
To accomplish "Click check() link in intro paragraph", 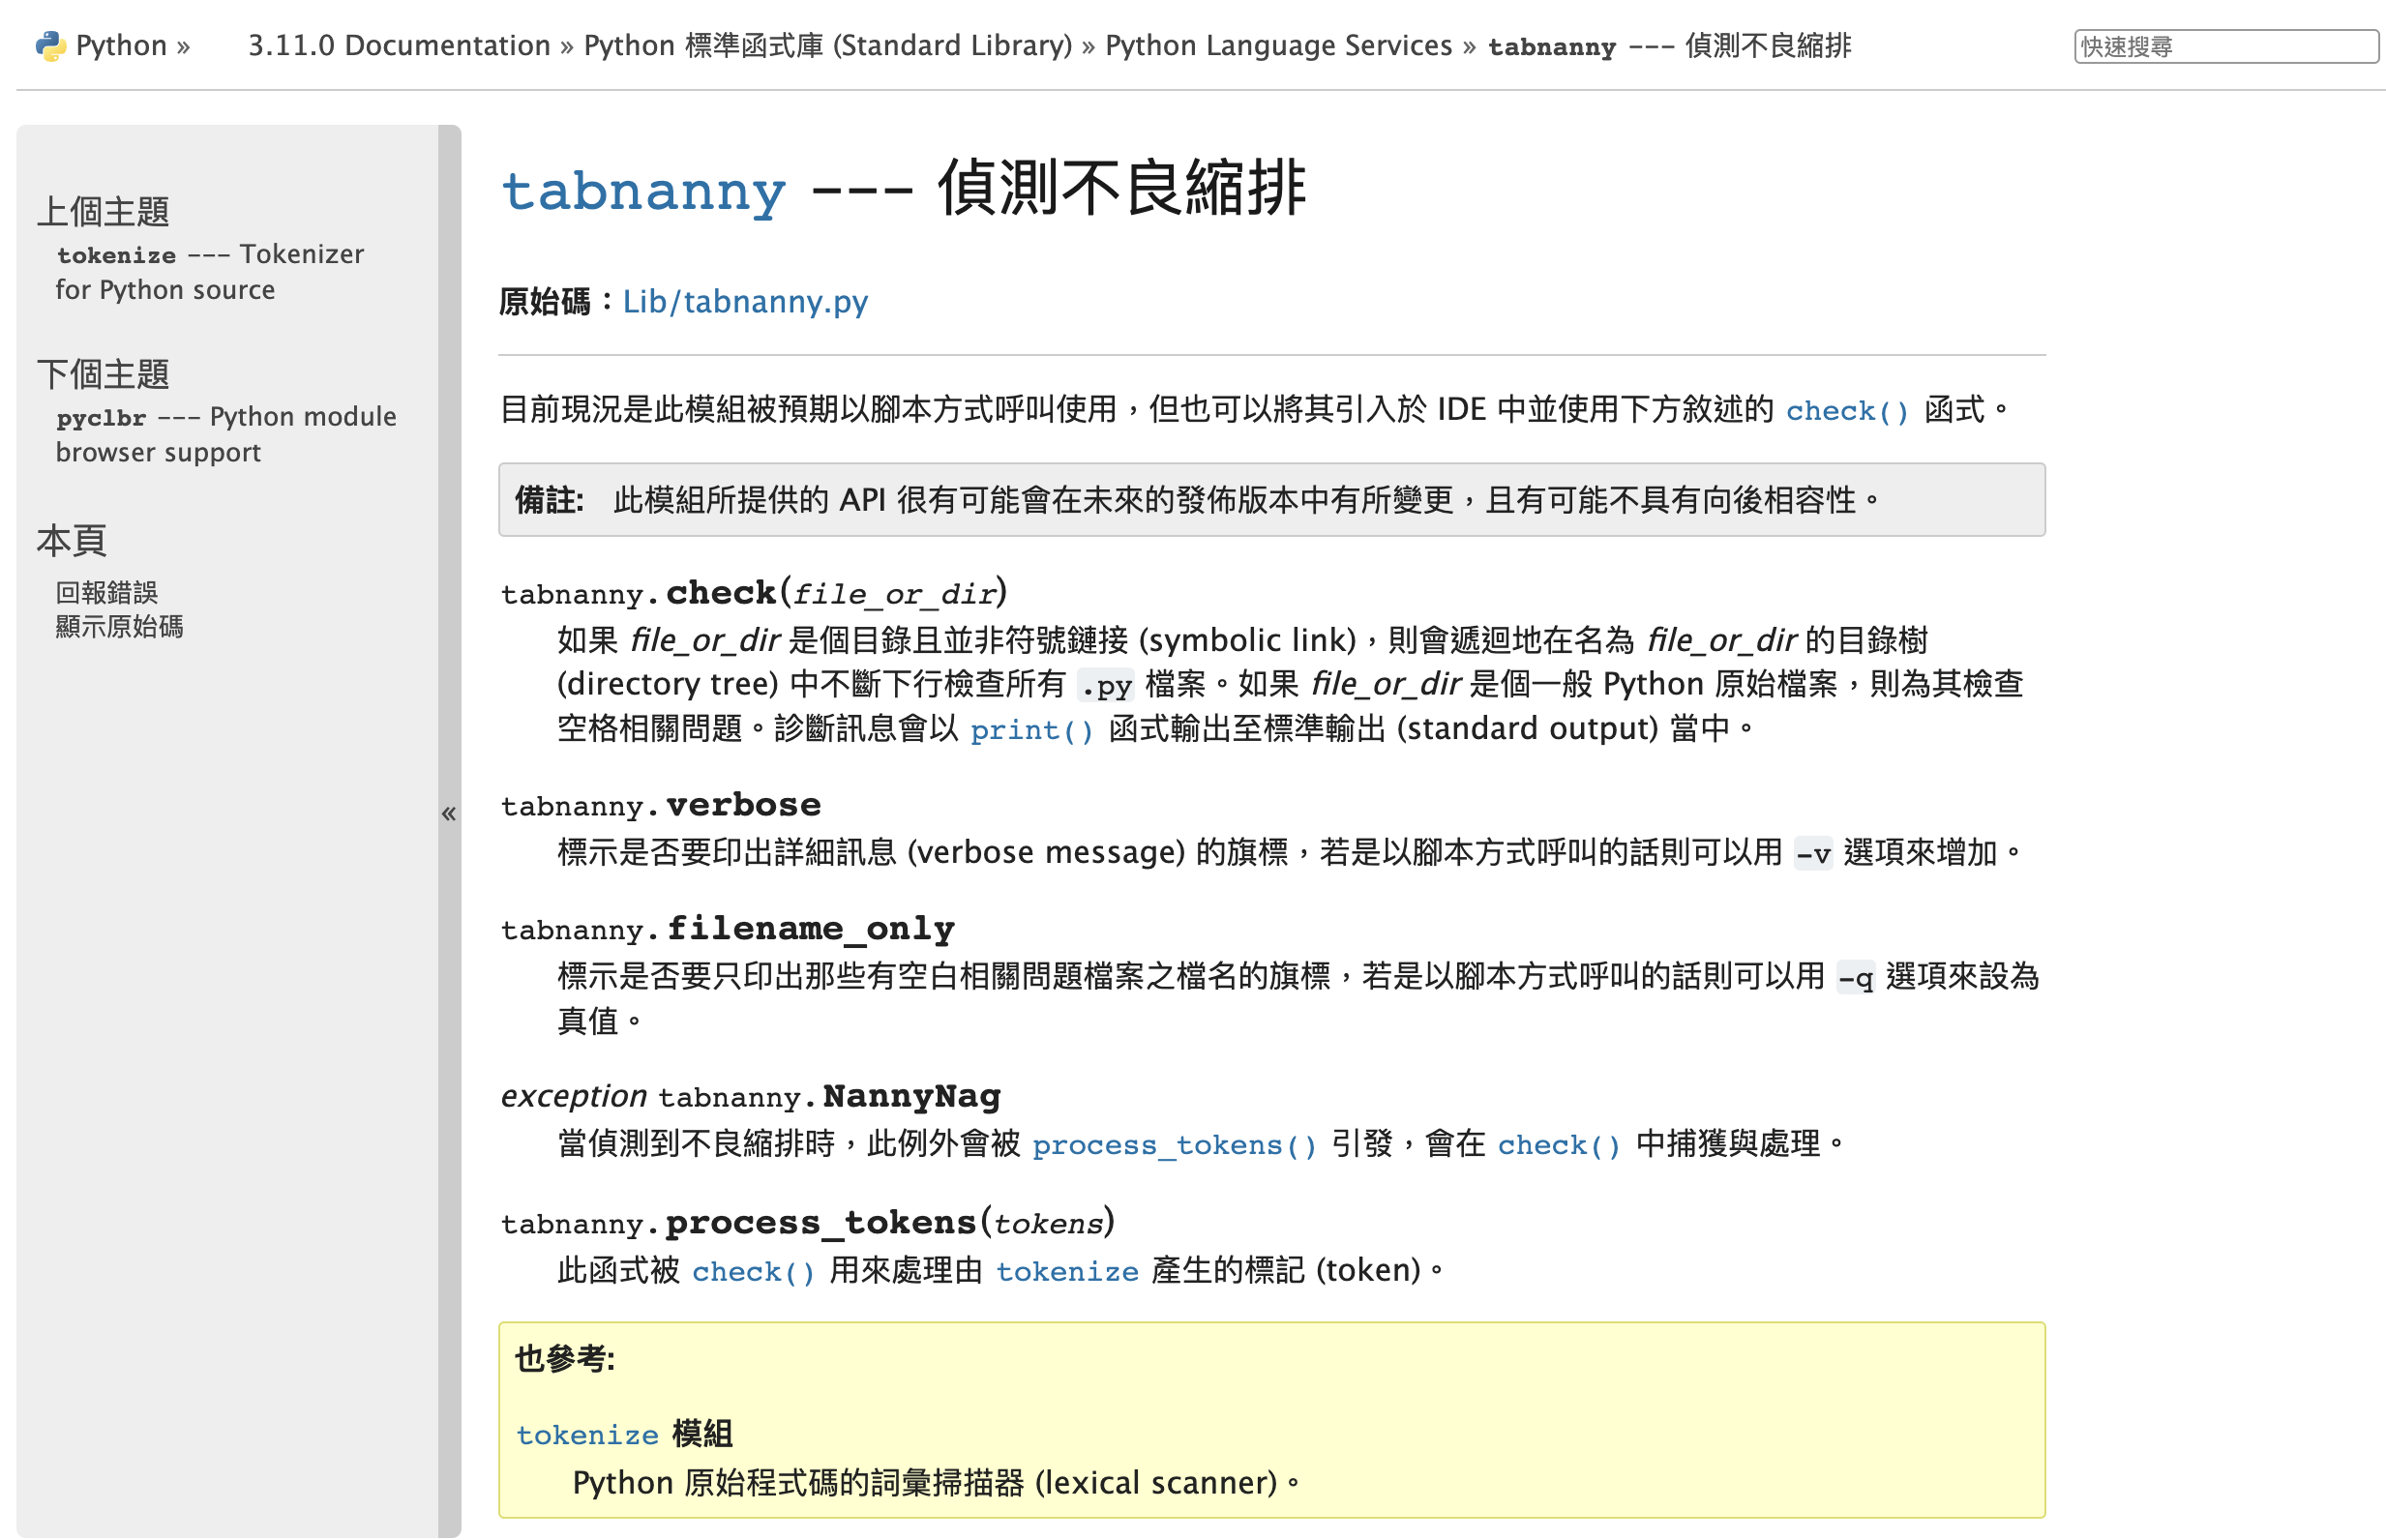I will coord(1846,411).
